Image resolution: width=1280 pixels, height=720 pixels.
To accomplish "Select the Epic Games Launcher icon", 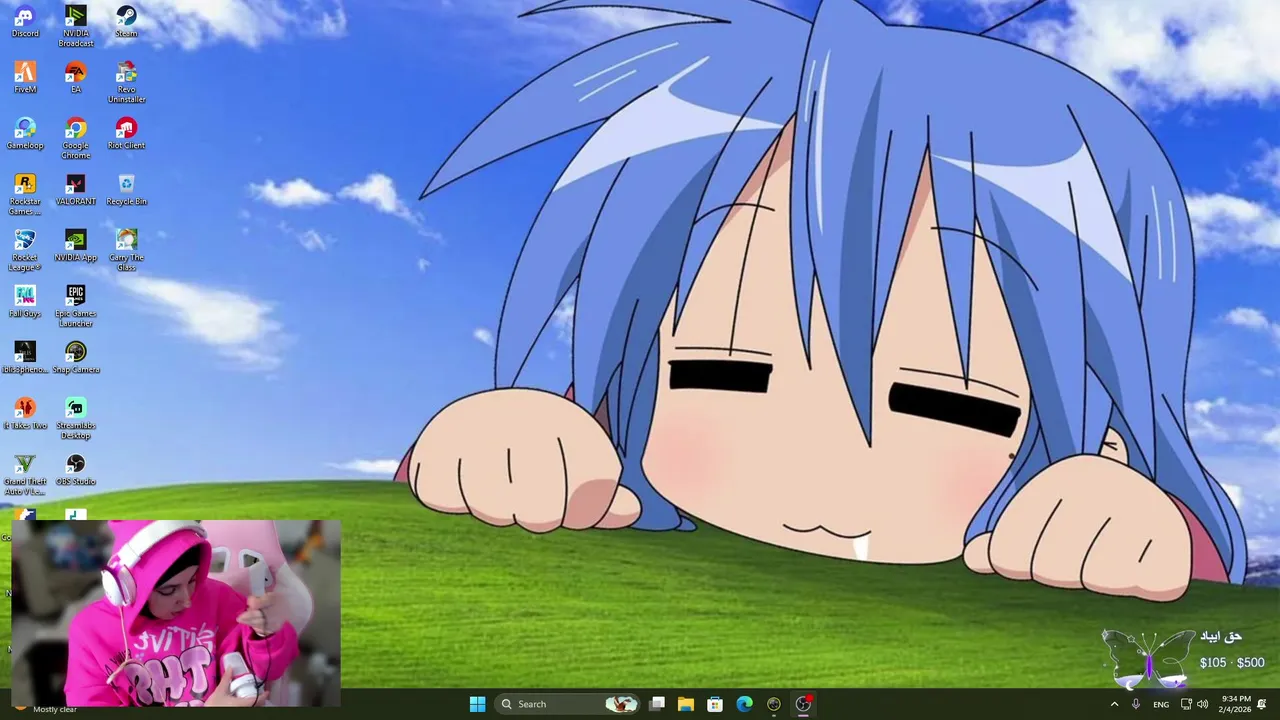I will [x=76, y=307].
